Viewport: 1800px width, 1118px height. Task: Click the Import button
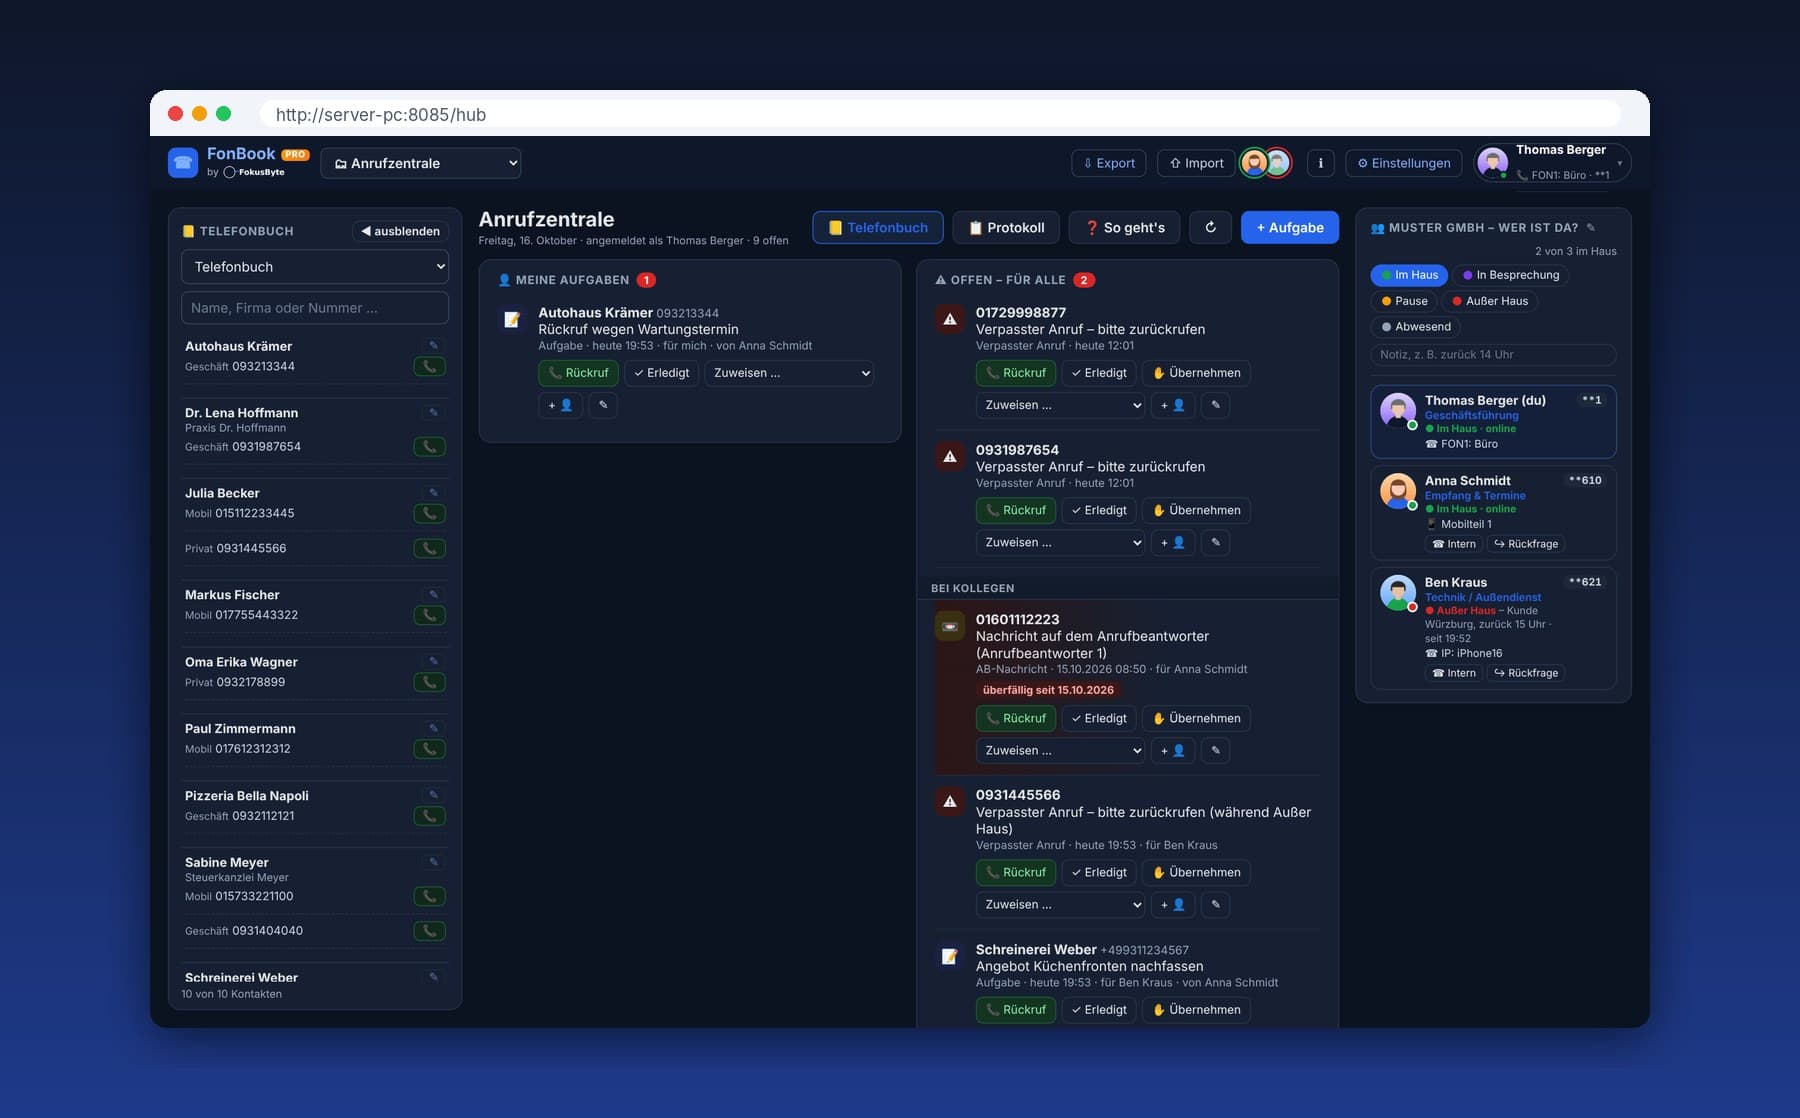pos(1196,163)
